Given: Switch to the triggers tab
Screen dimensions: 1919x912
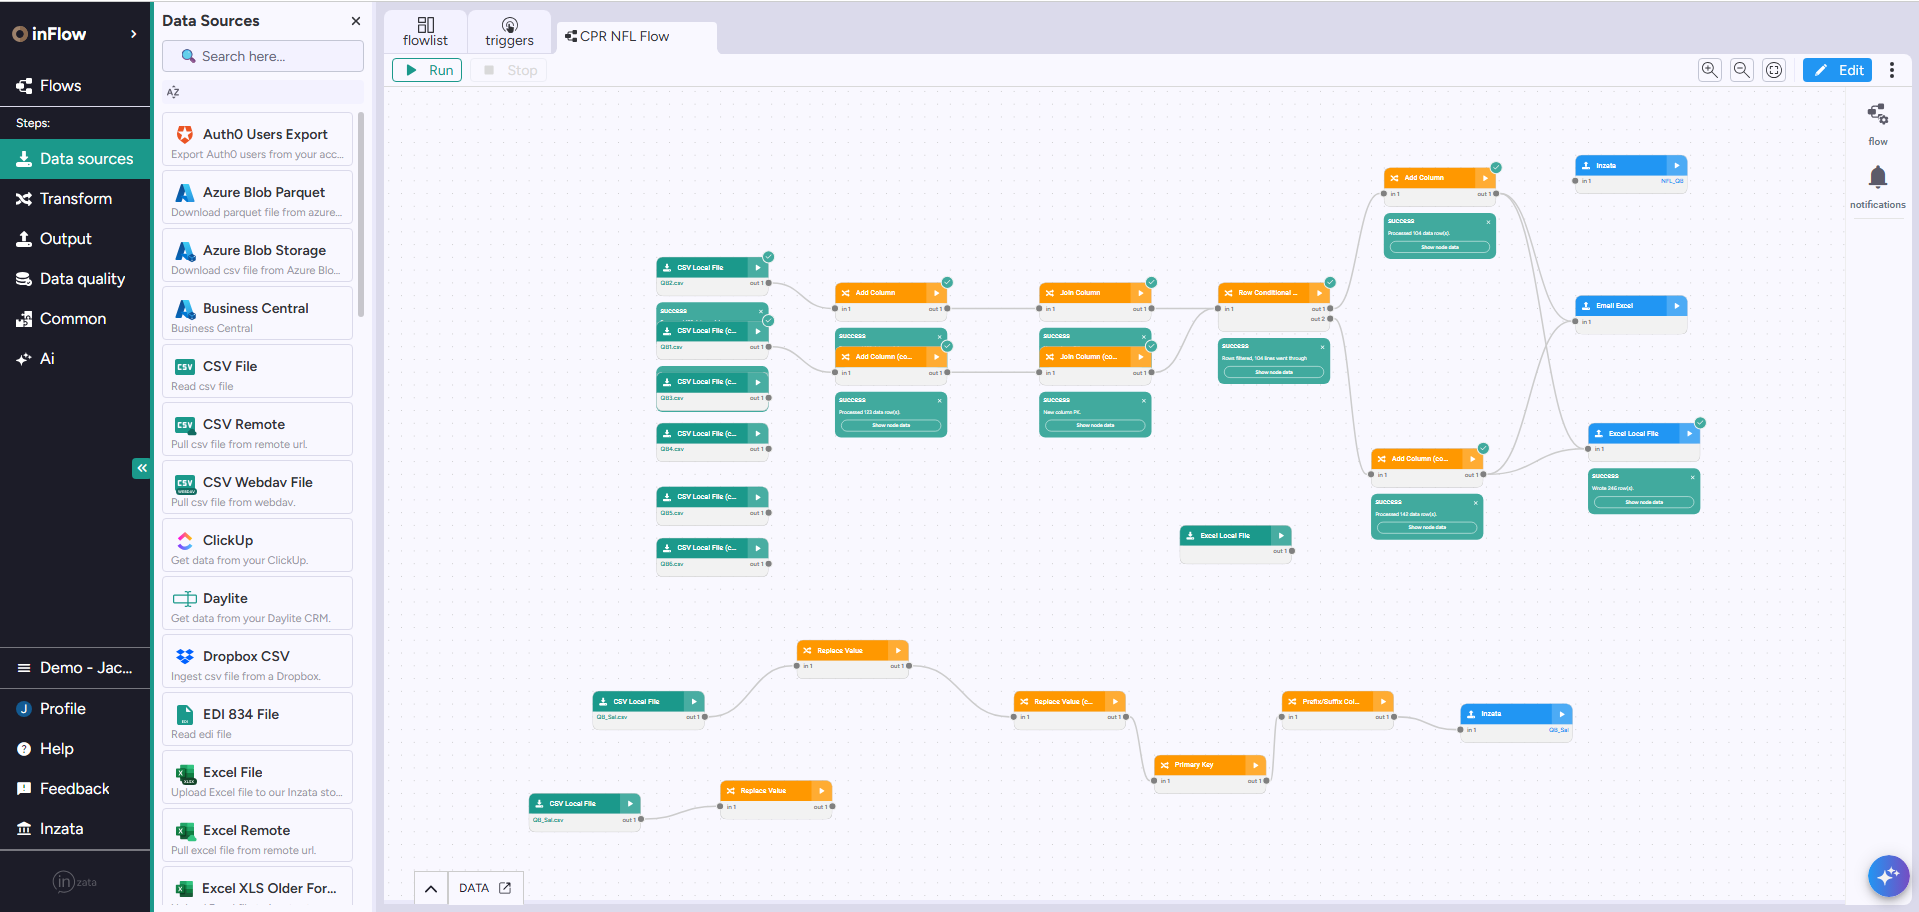Looking at the screenshot, I should tap(509, 31).
